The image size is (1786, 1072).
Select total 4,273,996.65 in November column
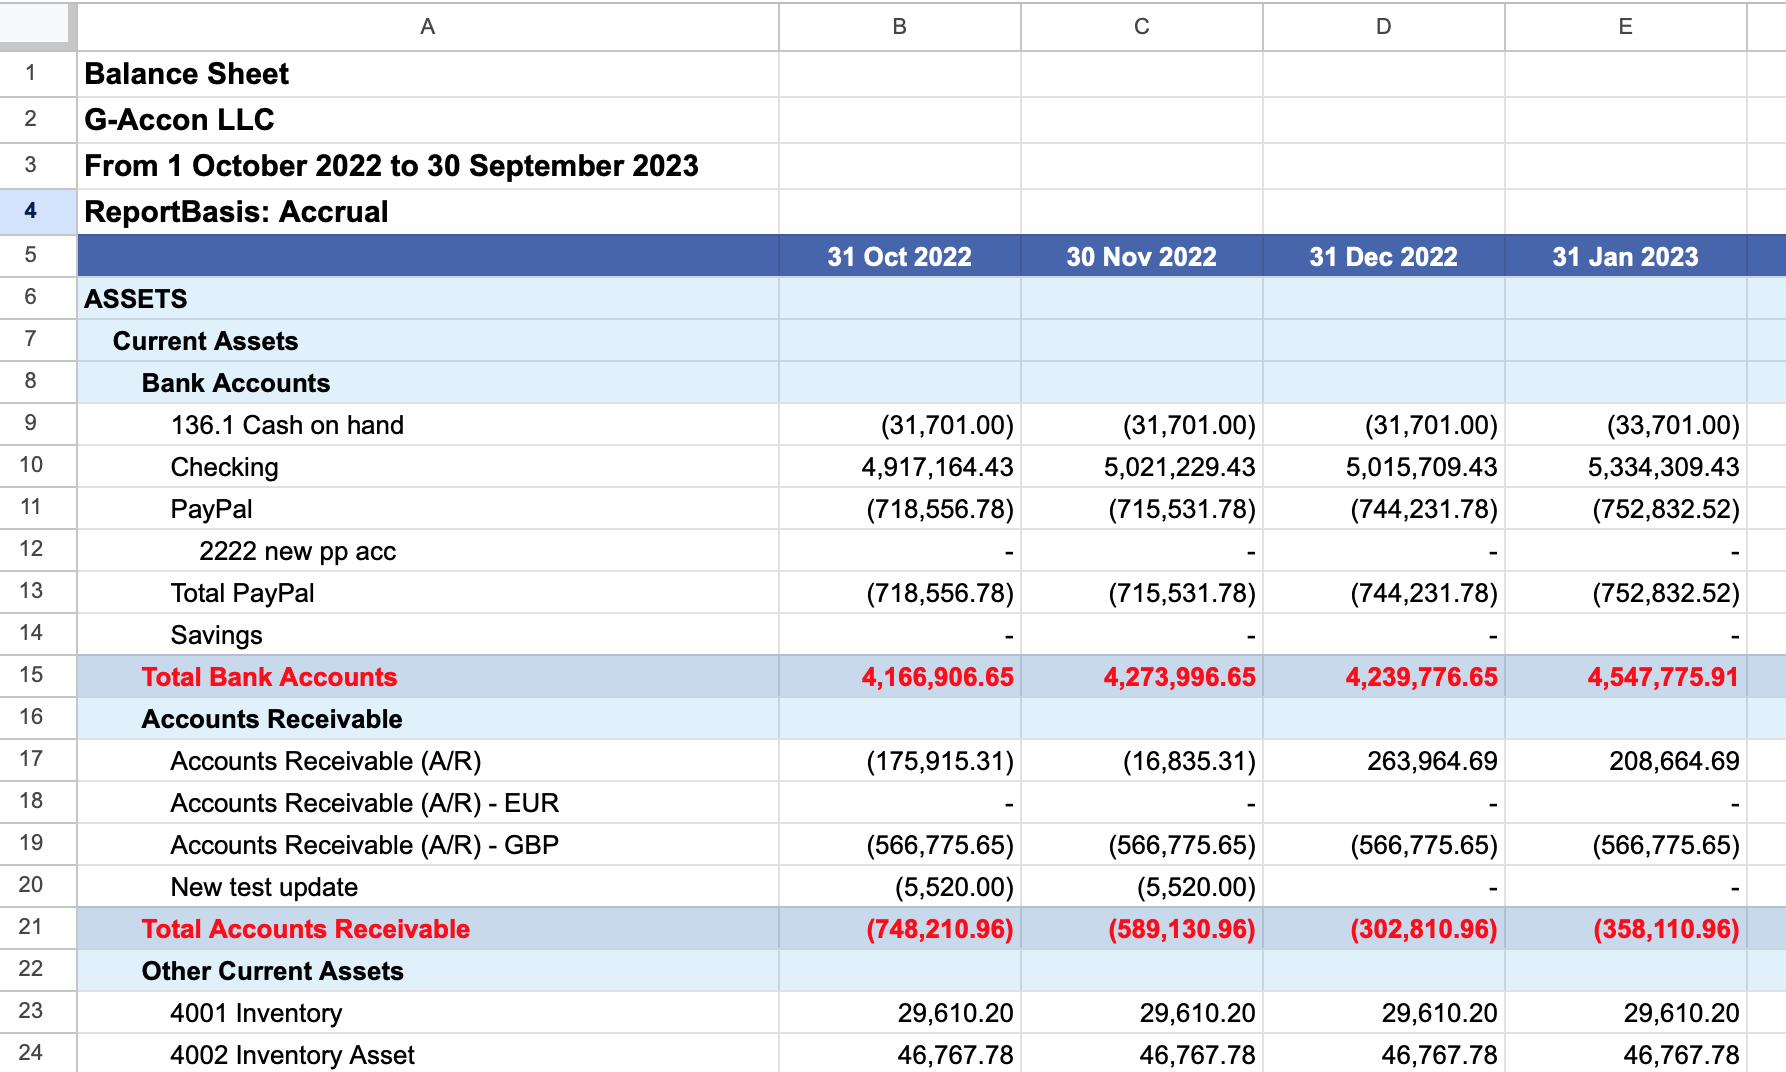[x=1142, y=677]
